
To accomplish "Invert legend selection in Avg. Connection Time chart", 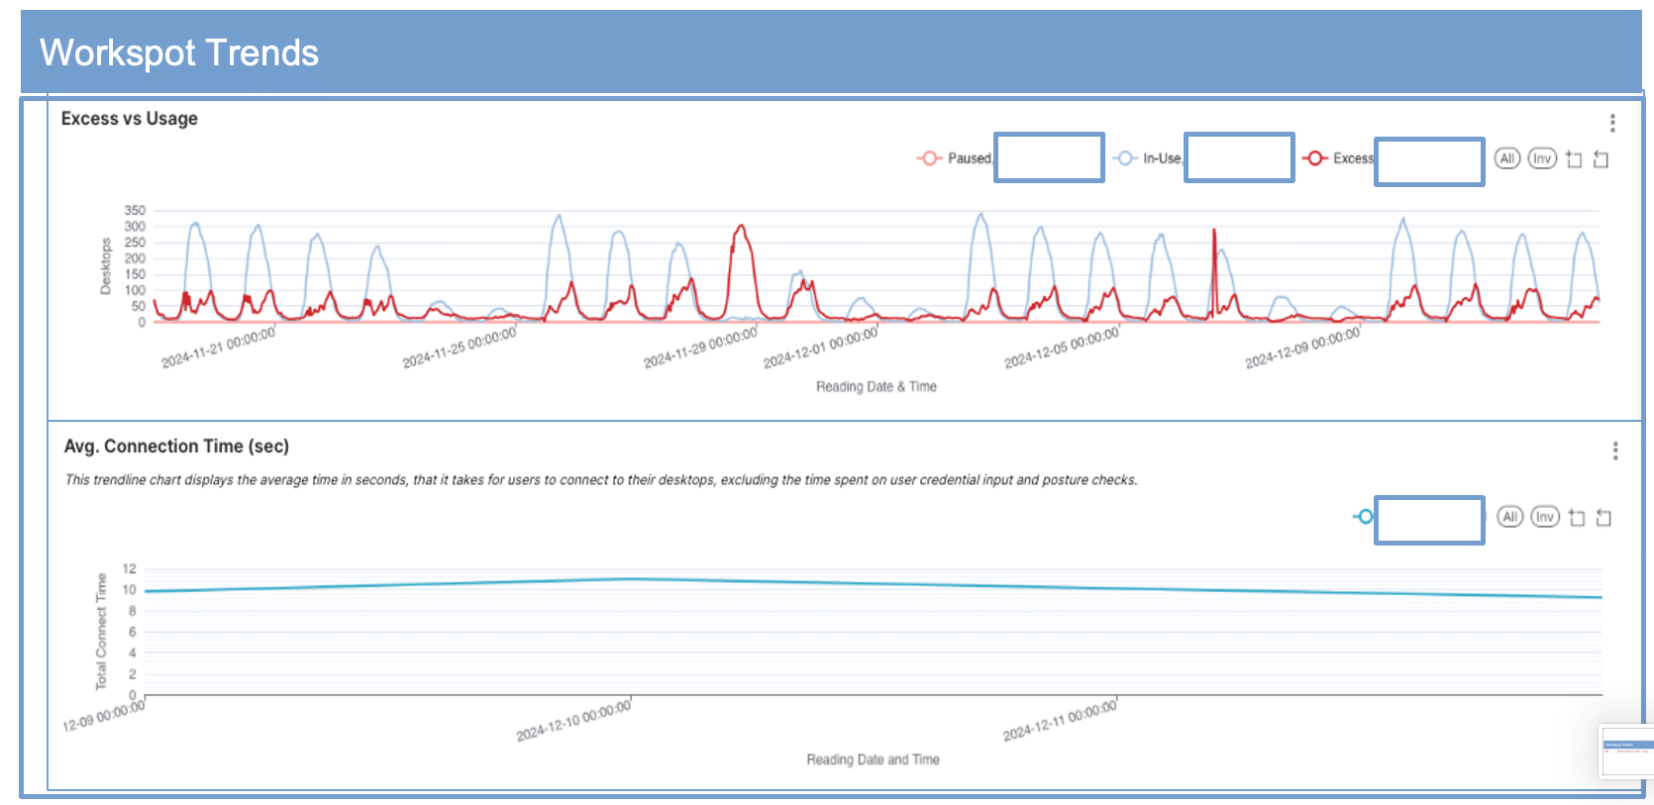I will click(1545, 516).
